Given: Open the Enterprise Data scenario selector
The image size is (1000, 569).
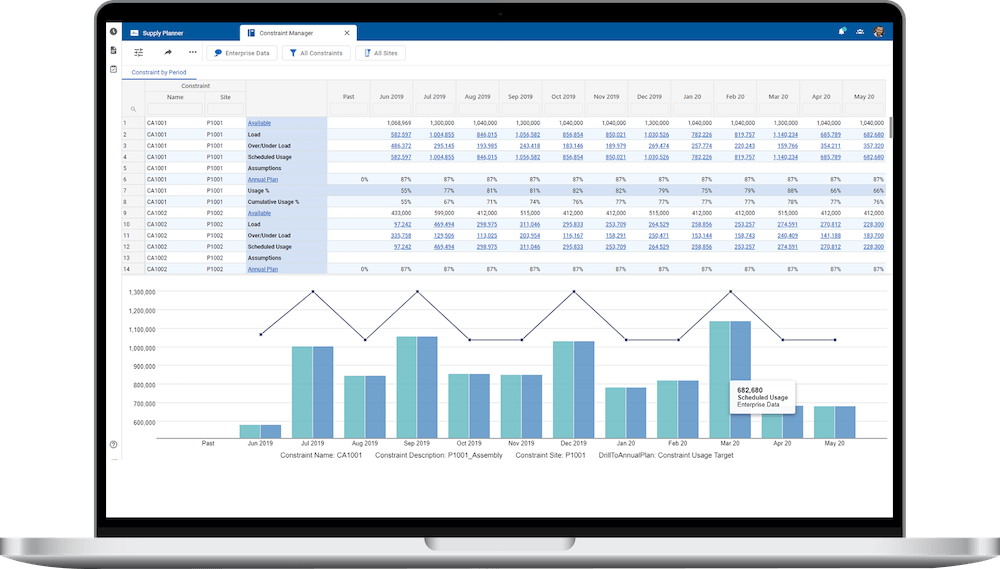Looking at the screenshot, I should [x=241, y=53].
